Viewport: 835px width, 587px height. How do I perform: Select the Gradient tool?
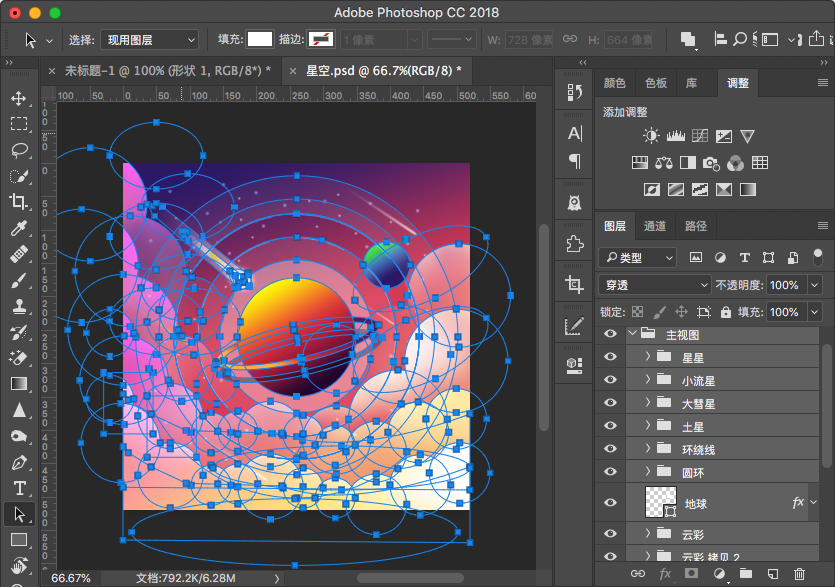19,384
